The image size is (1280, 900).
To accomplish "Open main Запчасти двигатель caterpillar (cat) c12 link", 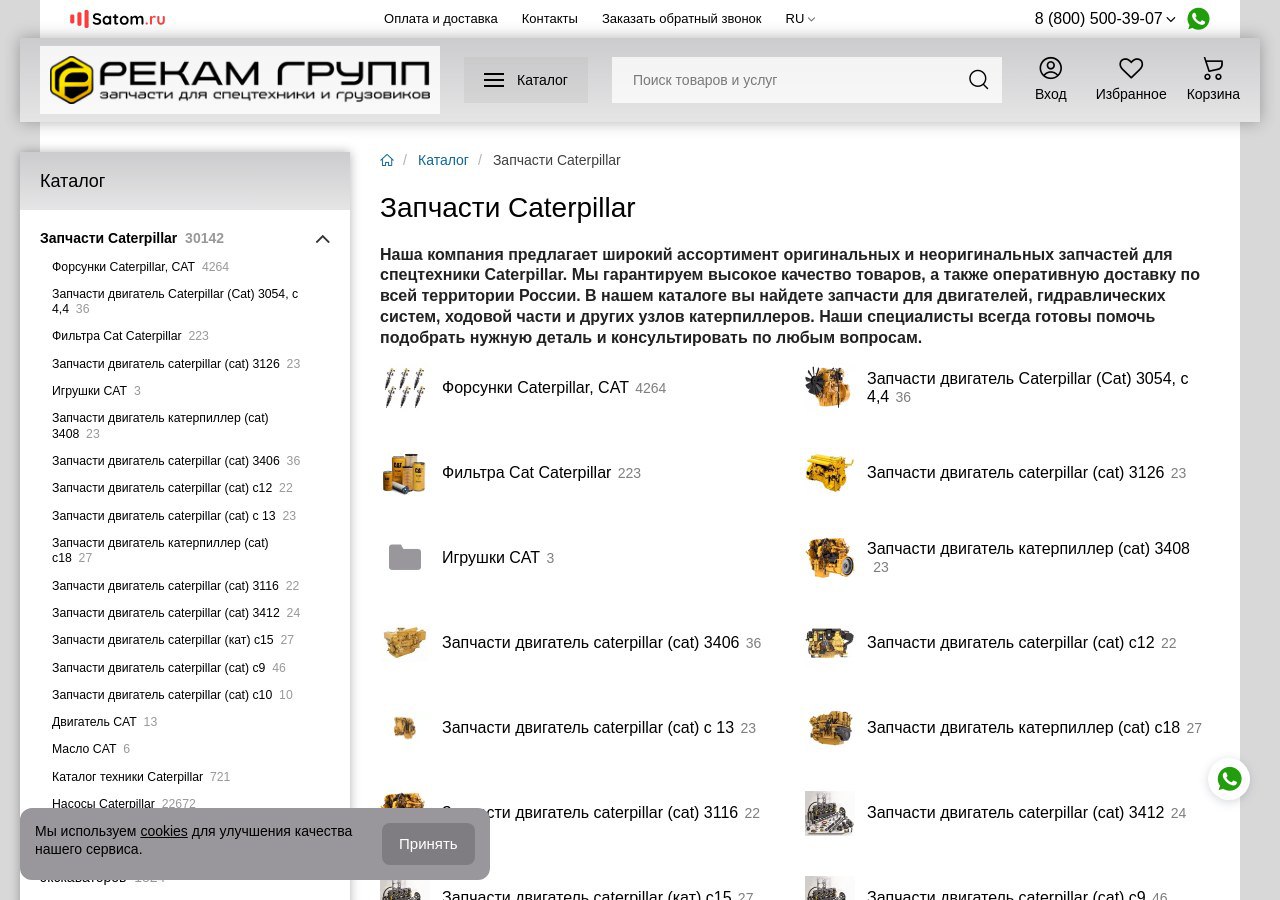I will point(1011,643).
